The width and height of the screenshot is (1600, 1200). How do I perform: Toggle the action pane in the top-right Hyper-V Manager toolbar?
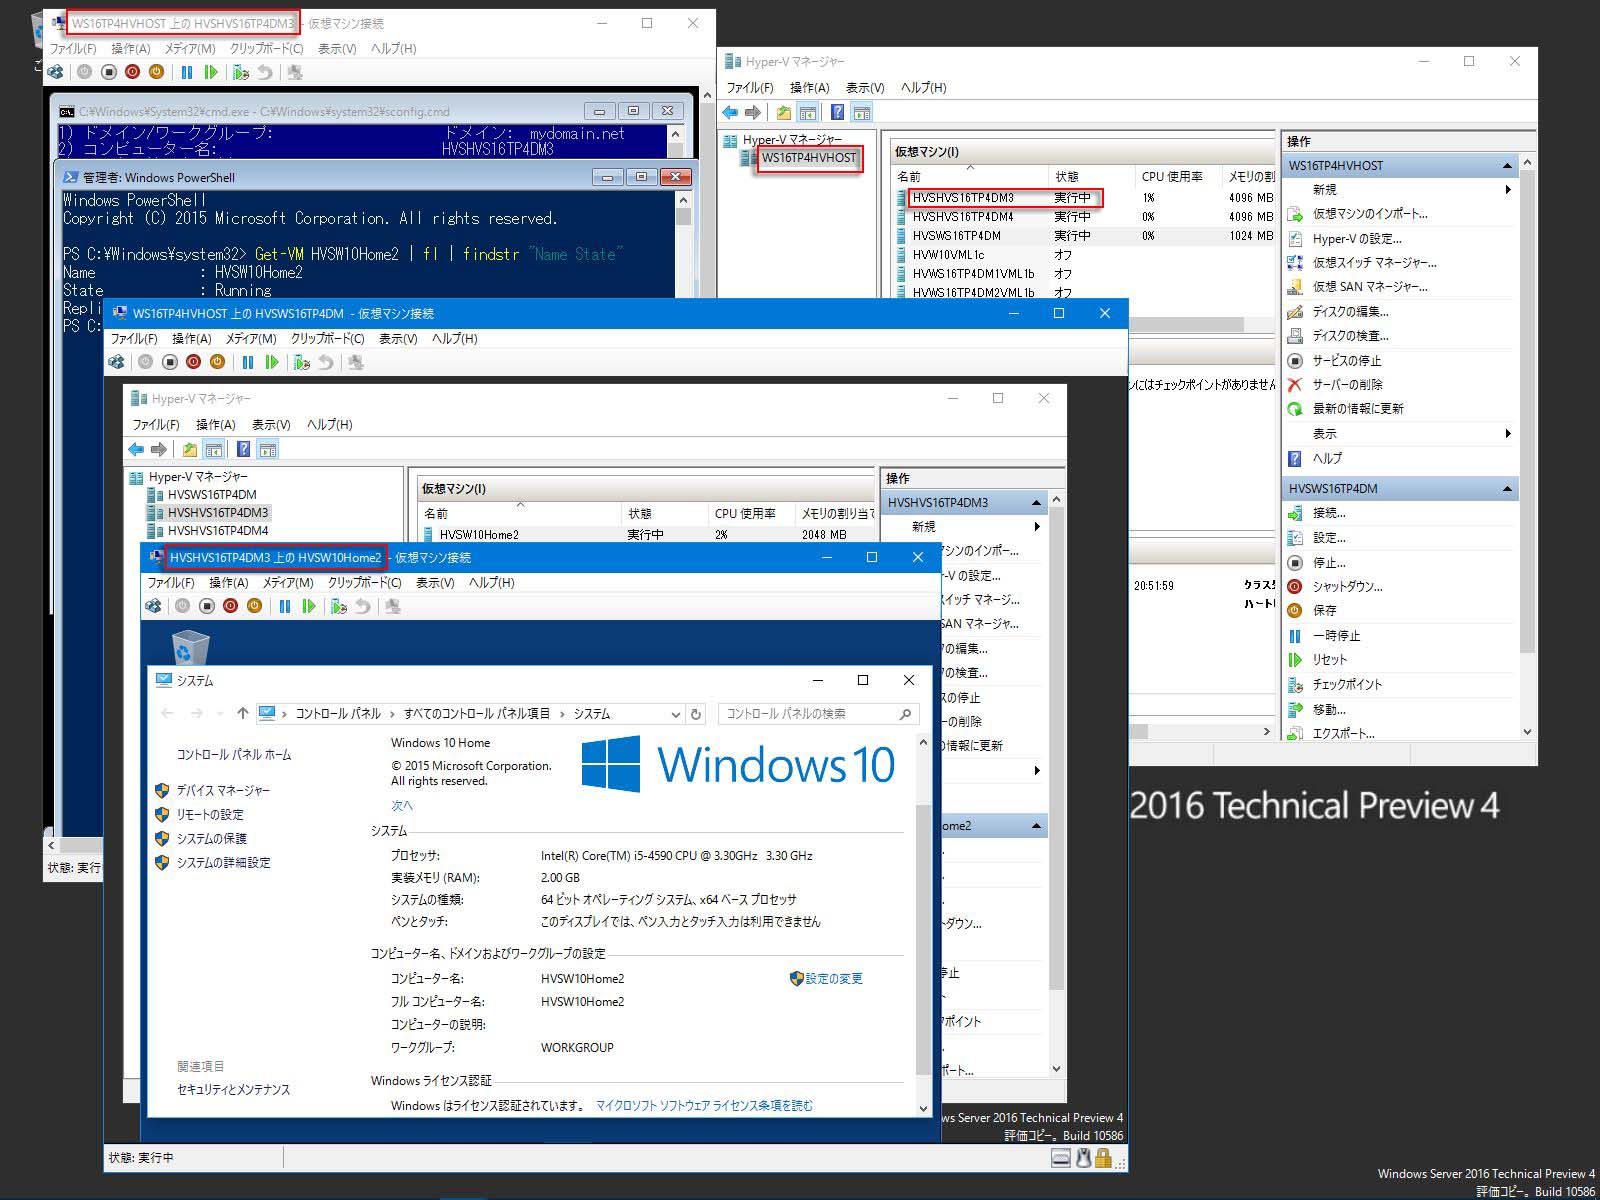[x=862, y=112]
